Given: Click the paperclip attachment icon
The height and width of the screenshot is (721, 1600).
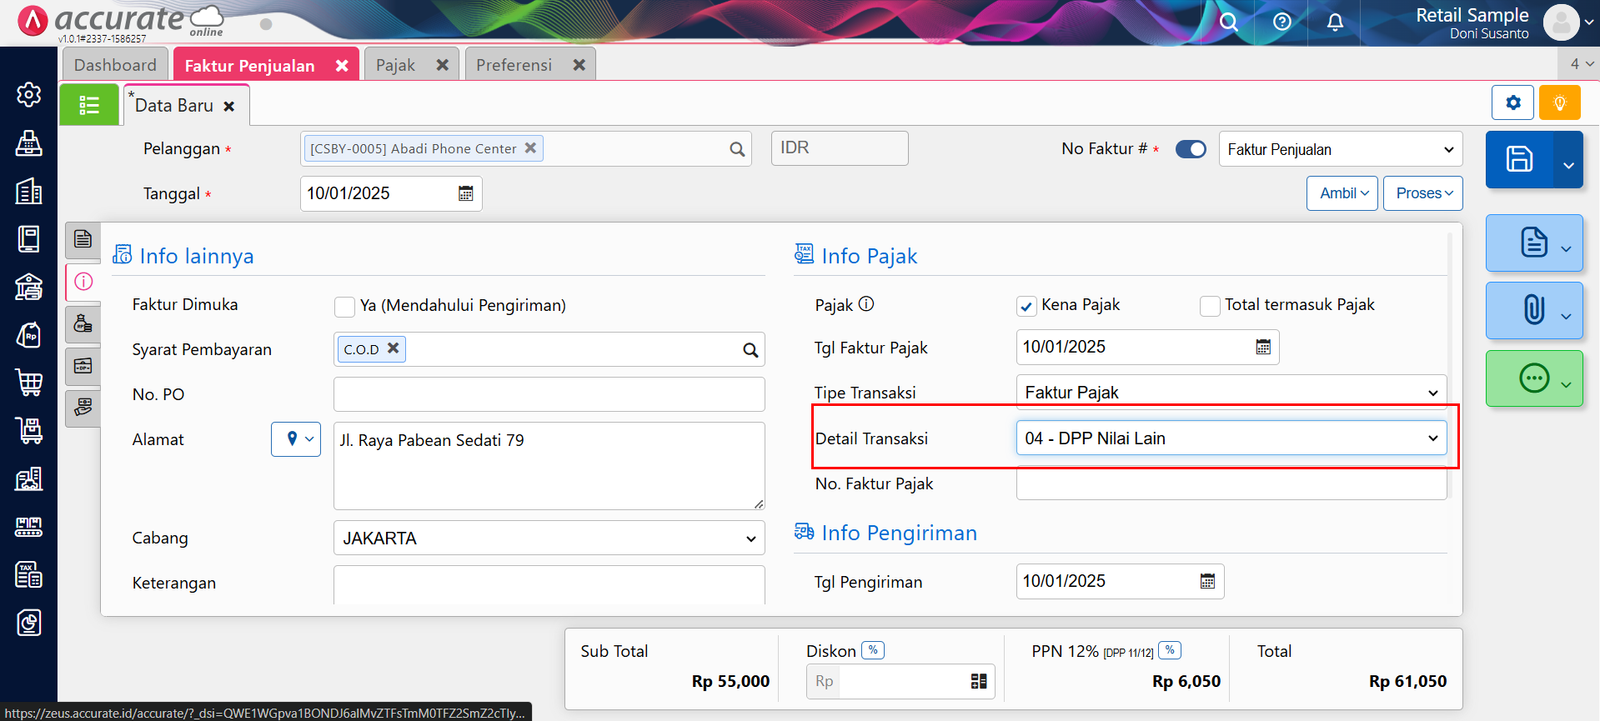Looking at the screenshot, I should click(x=1533, y=310).
